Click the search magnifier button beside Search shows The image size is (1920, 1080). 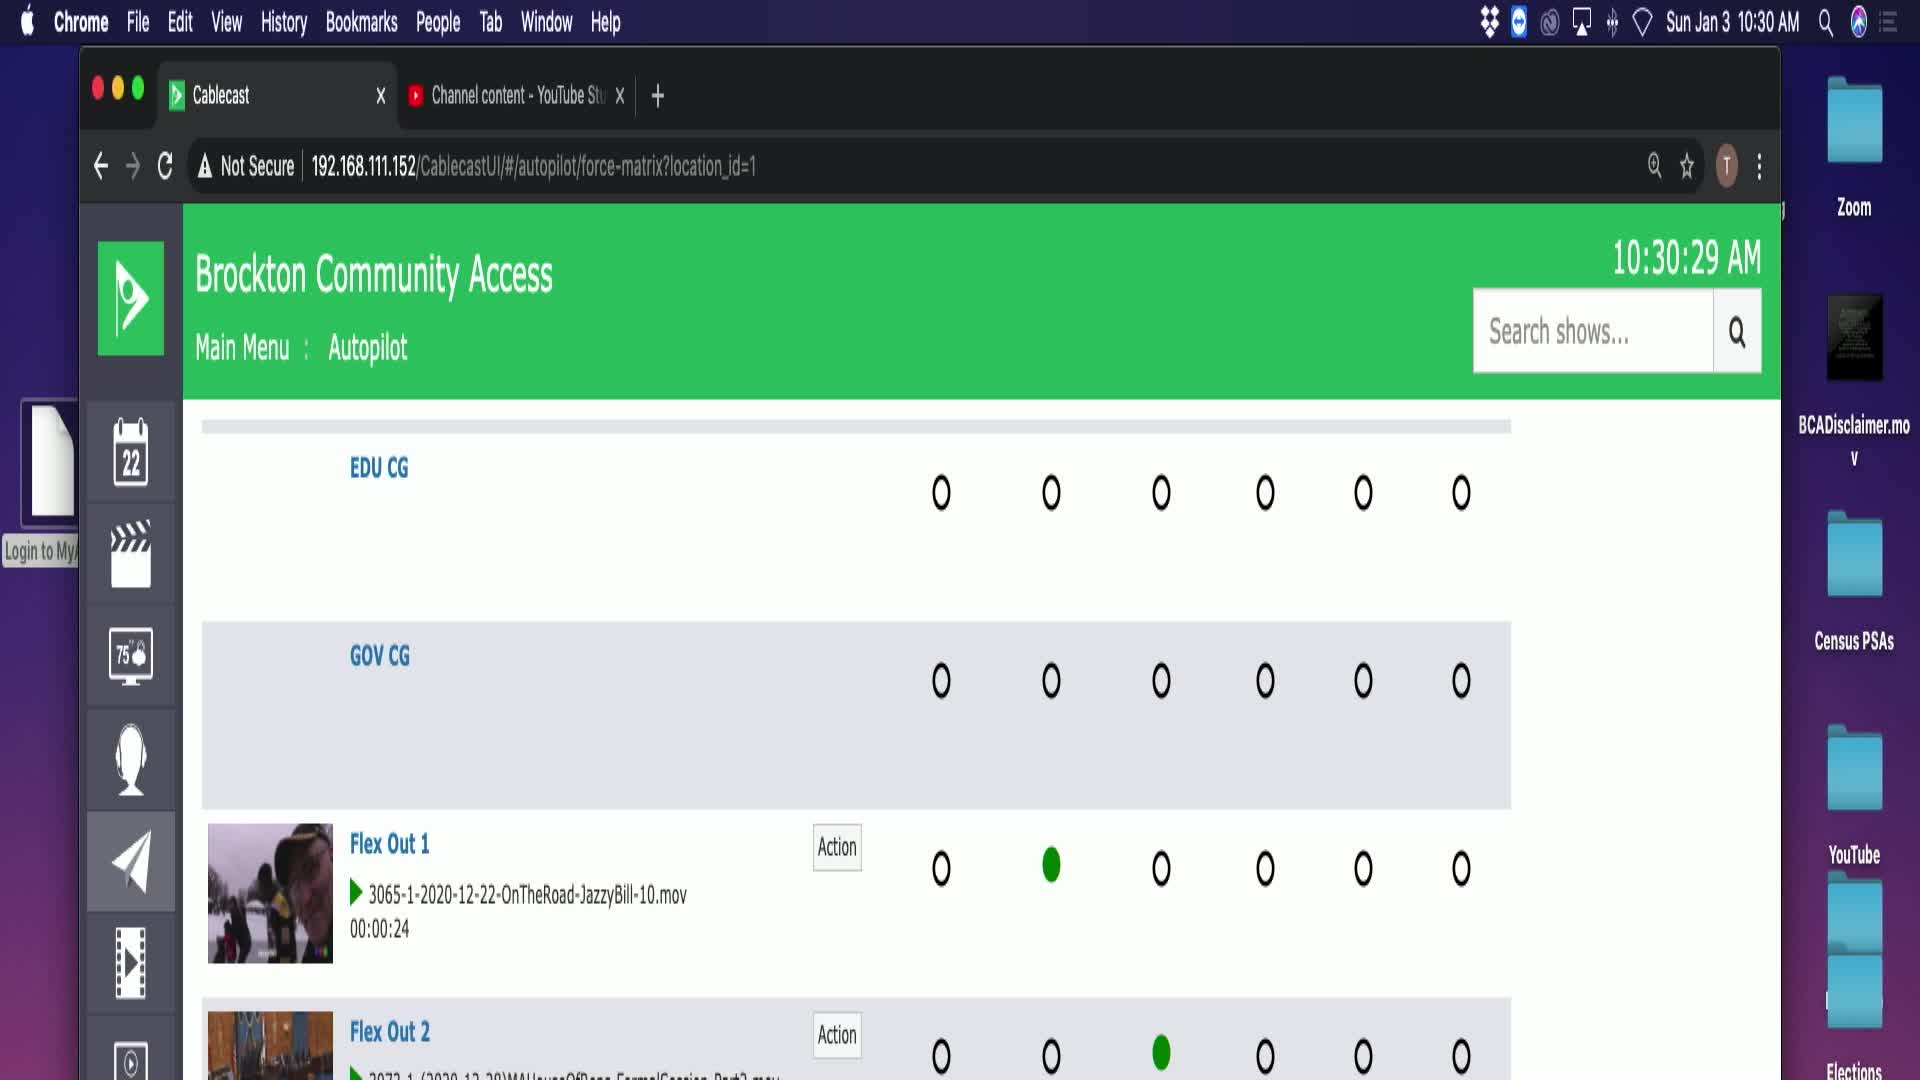click(x=1737, y=331)
